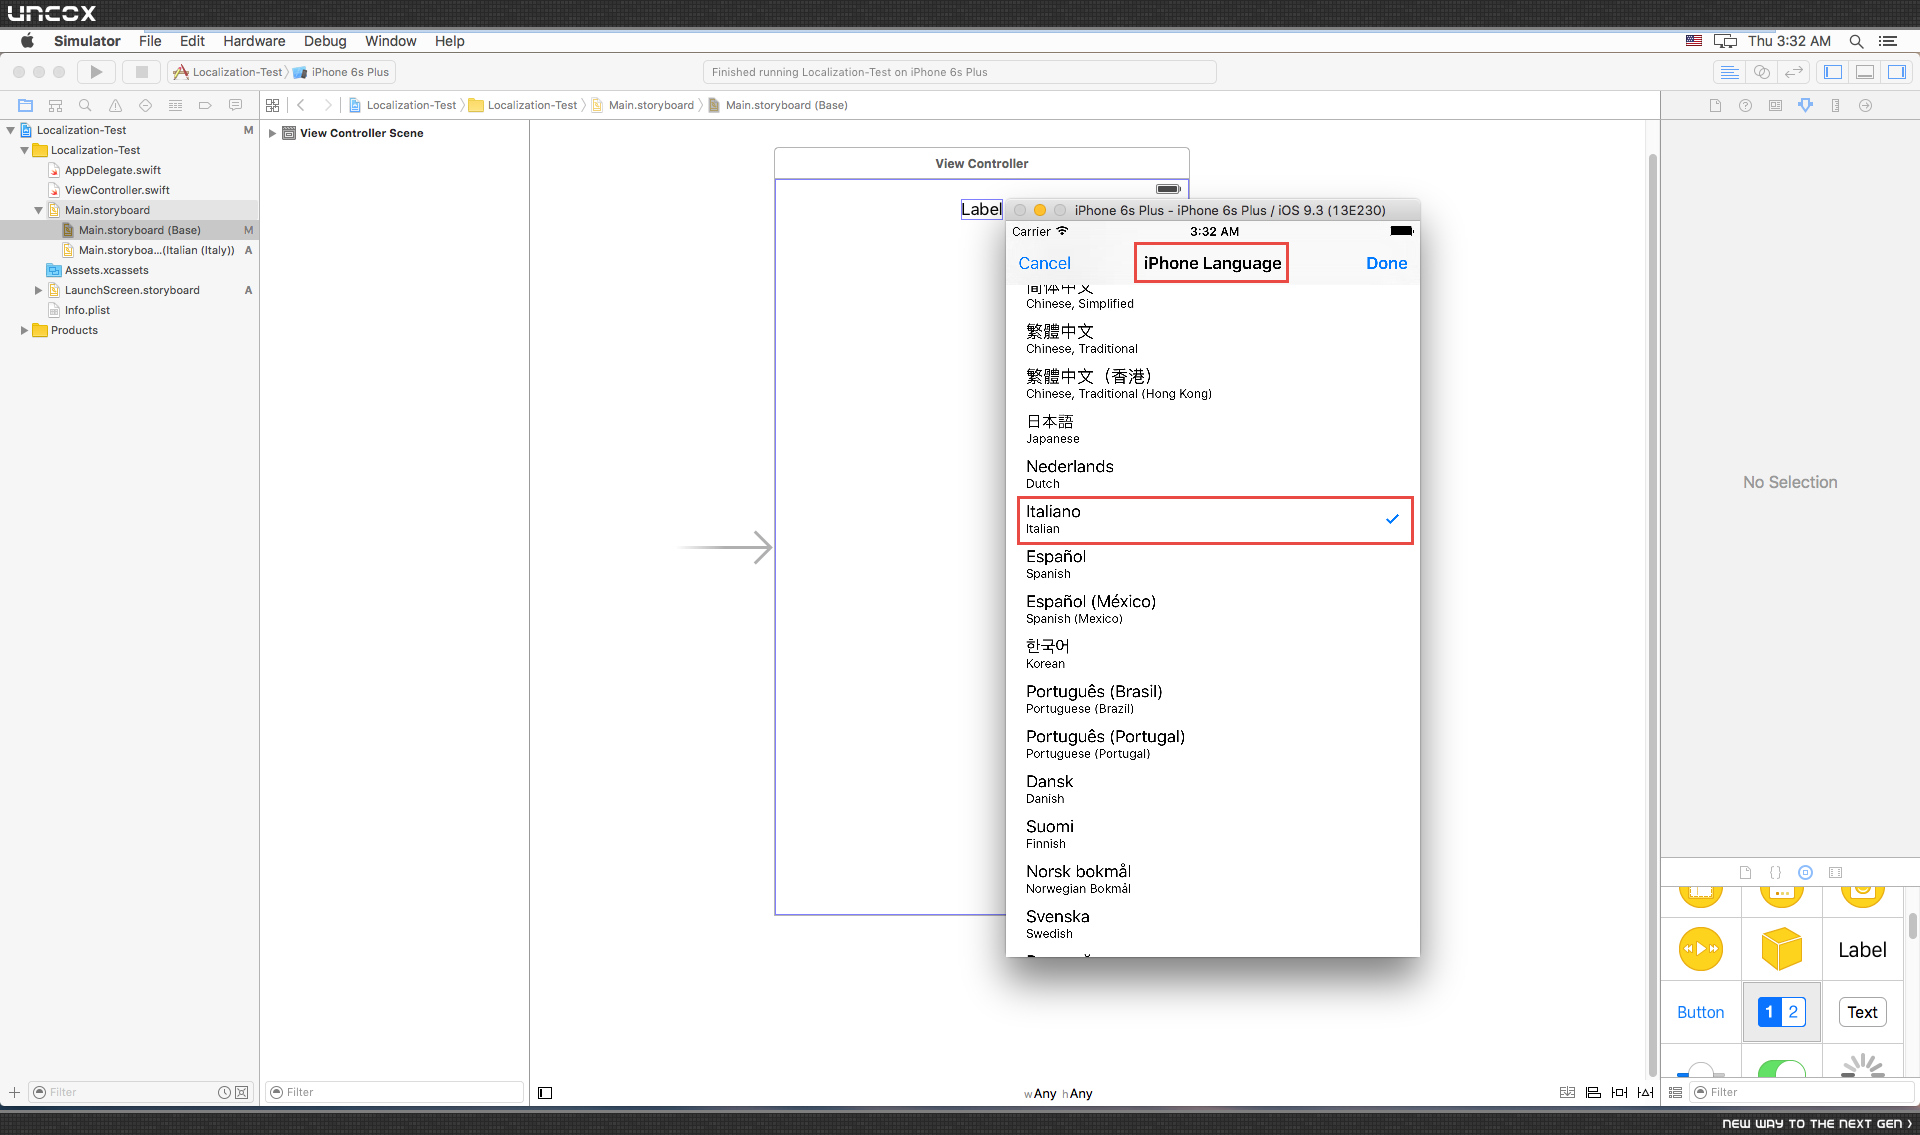The height and width of the screenshot is (1135, 1920).
Task: Show the Attributes inspector
Action: [x=1805, y=105]
